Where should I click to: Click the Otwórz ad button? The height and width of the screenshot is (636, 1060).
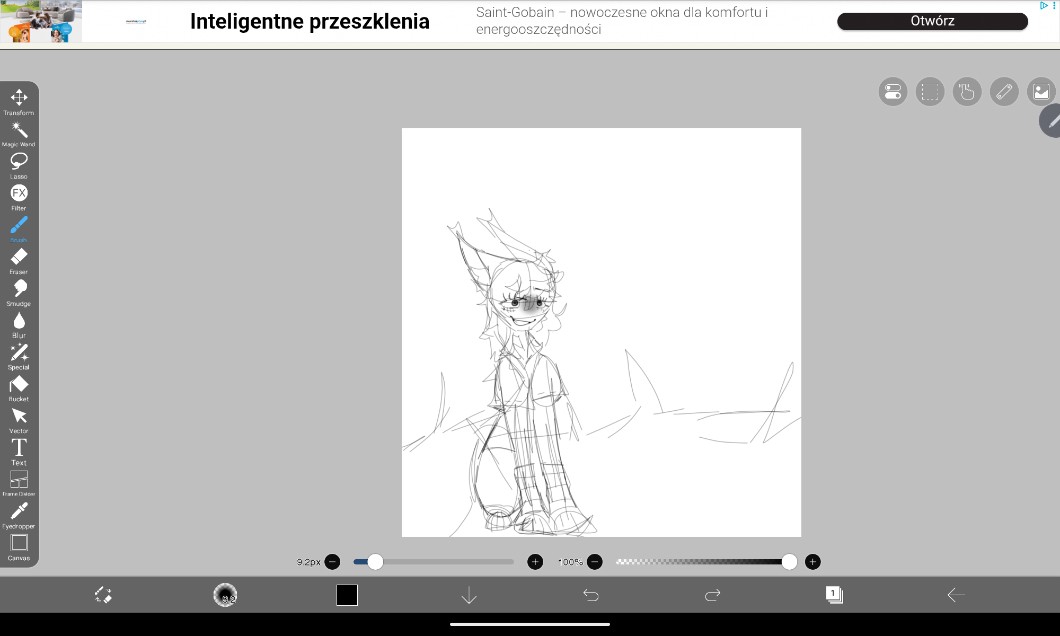click(932, 21)
